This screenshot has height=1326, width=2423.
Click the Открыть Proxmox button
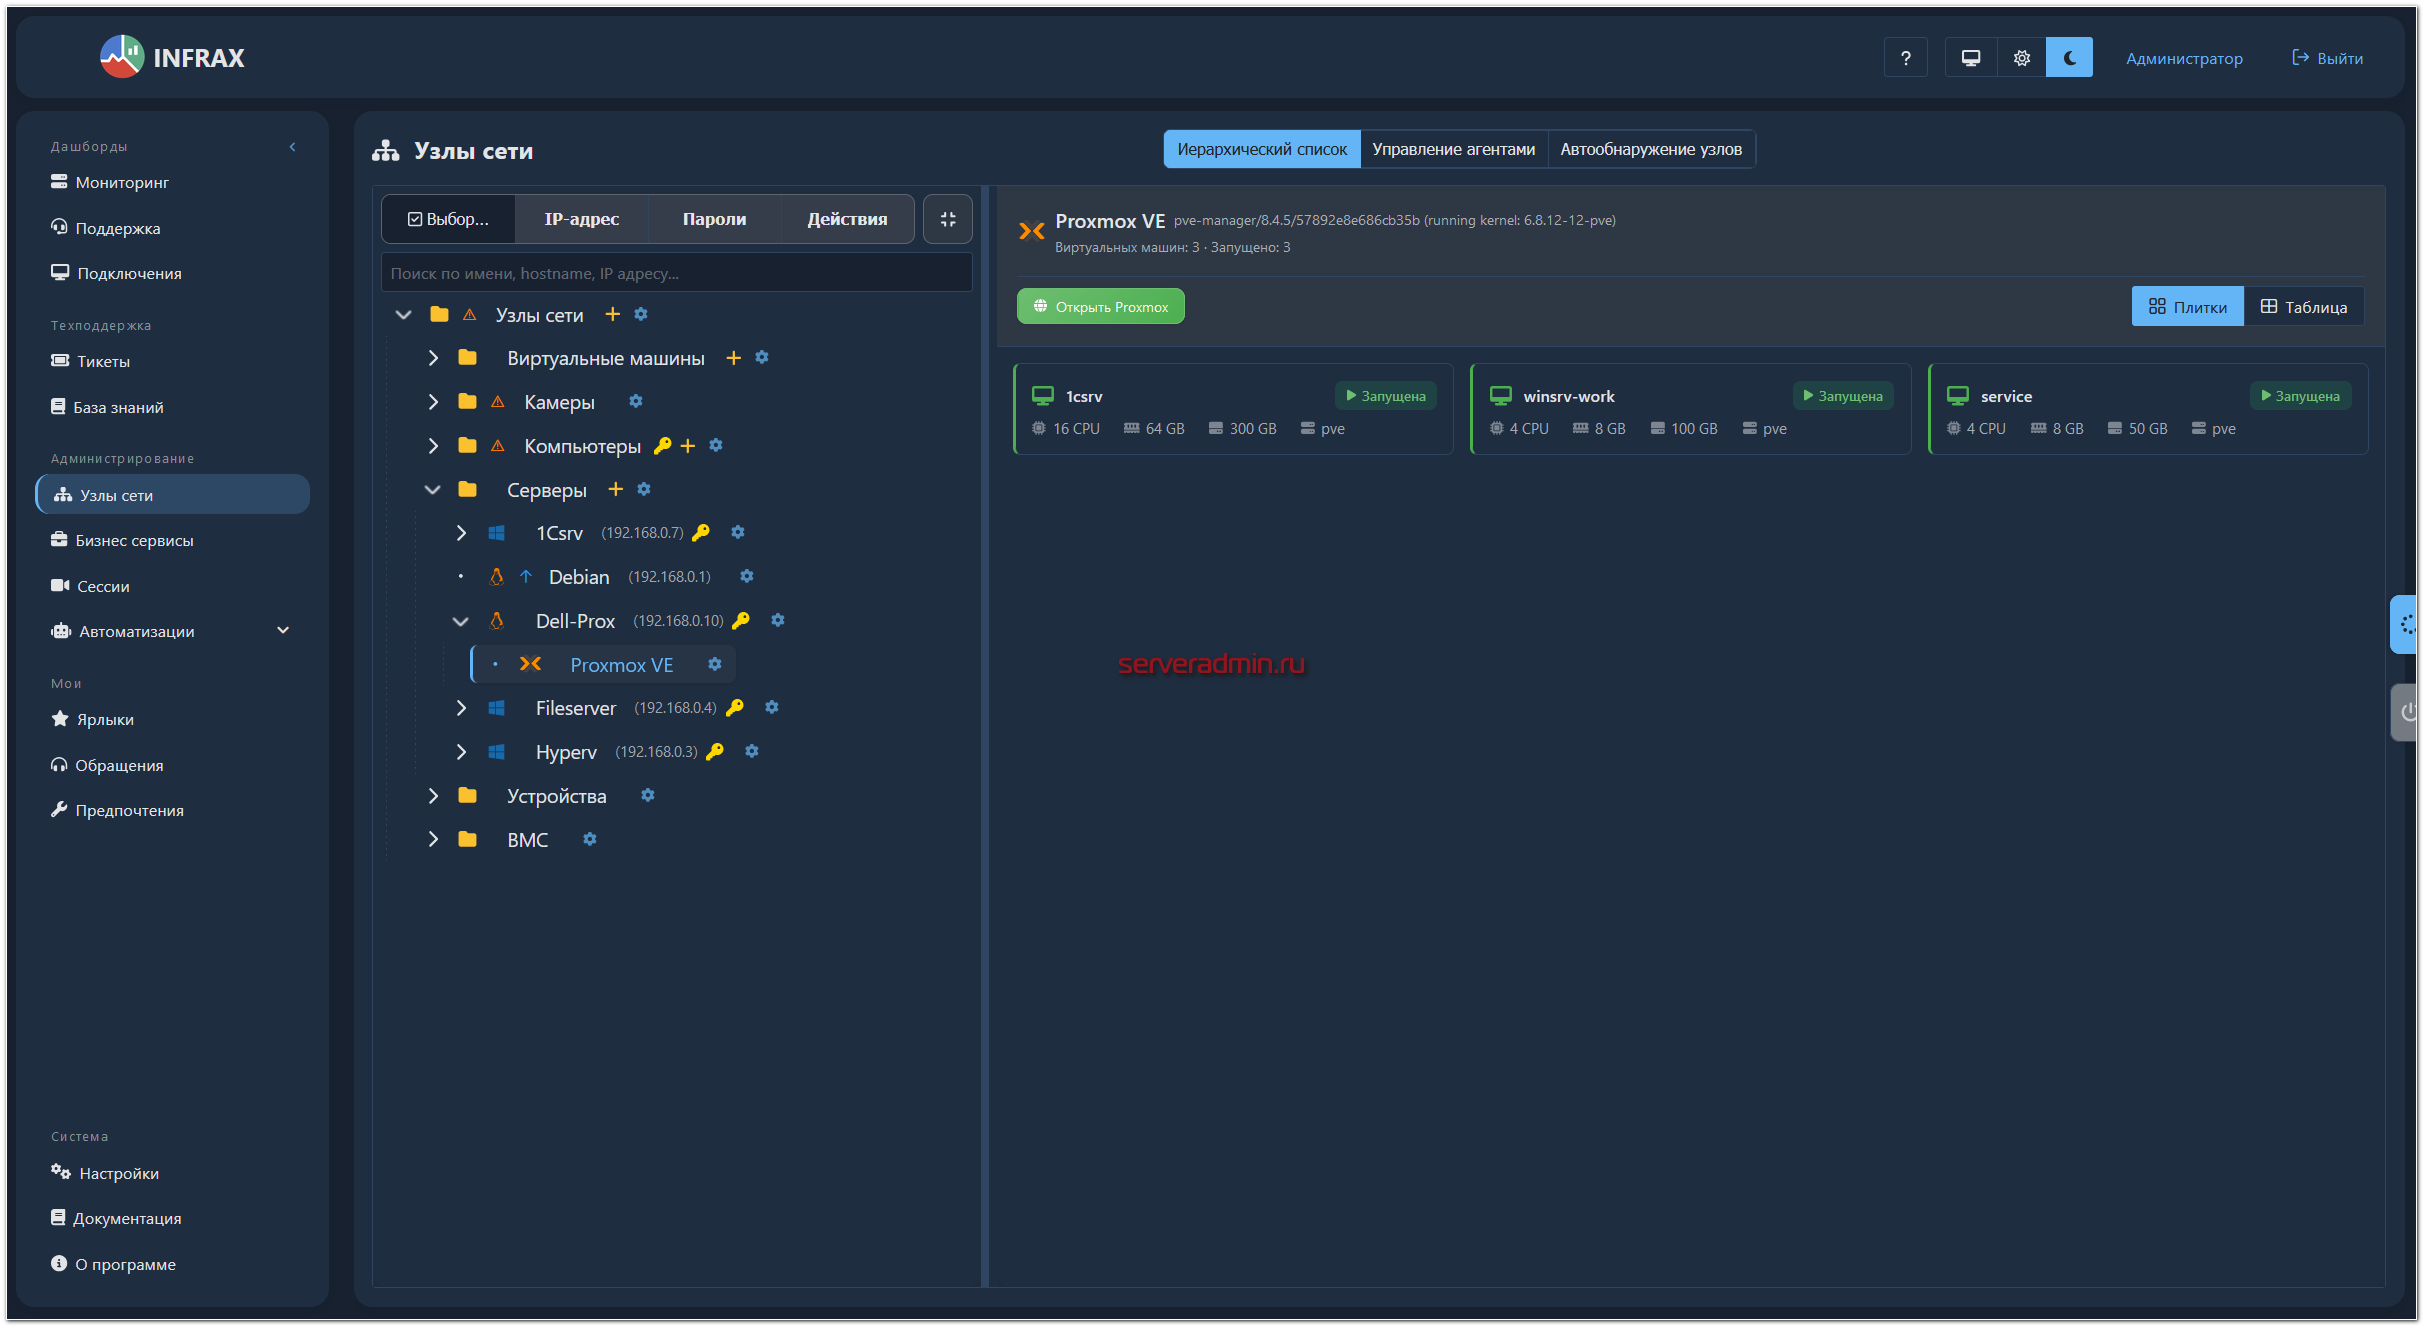[x=1100, y=307]
